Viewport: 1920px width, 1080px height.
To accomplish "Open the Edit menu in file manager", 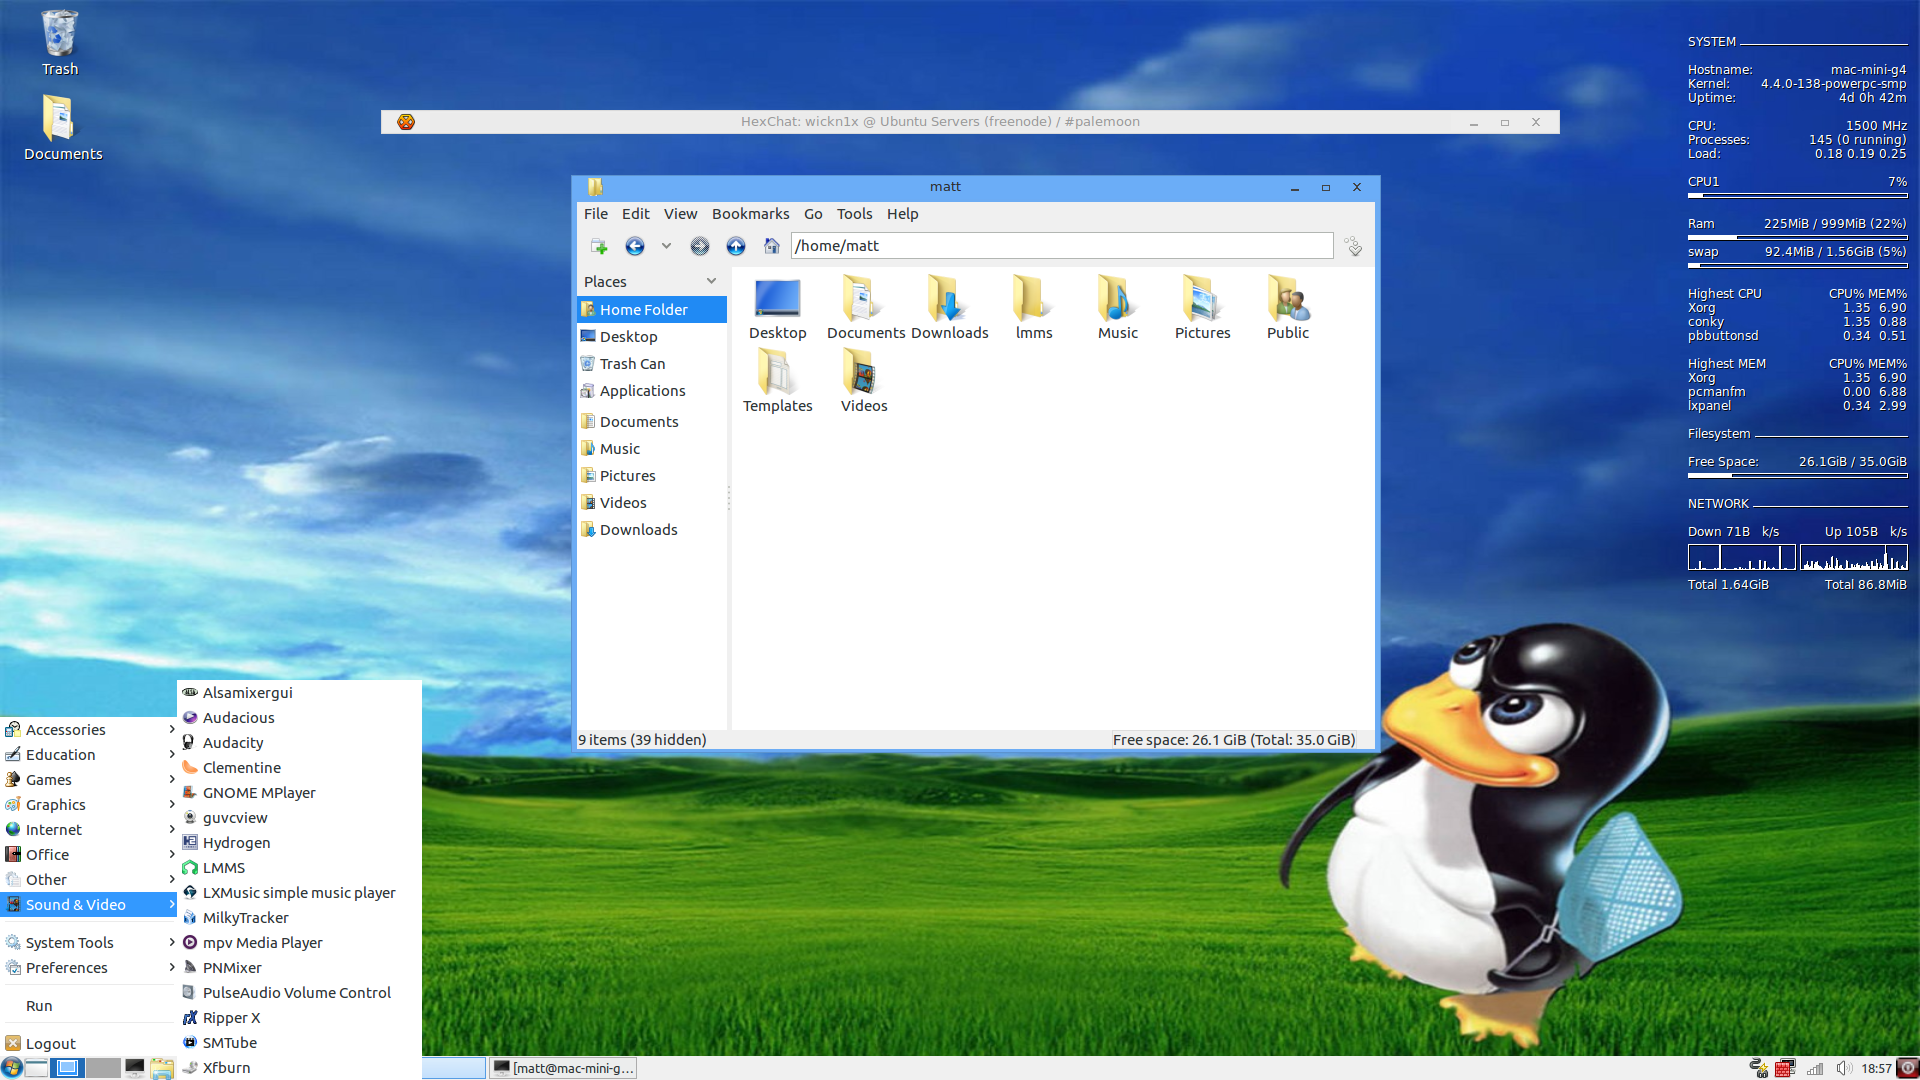I will (635, 214).
